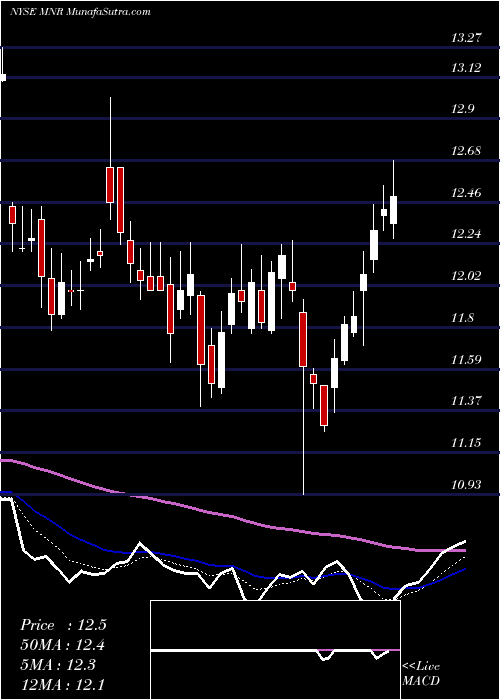The height and width of the screenshot is (700, 500).
Task: Click the 5MA : 12.3 readout
Action: click(58, 665)
